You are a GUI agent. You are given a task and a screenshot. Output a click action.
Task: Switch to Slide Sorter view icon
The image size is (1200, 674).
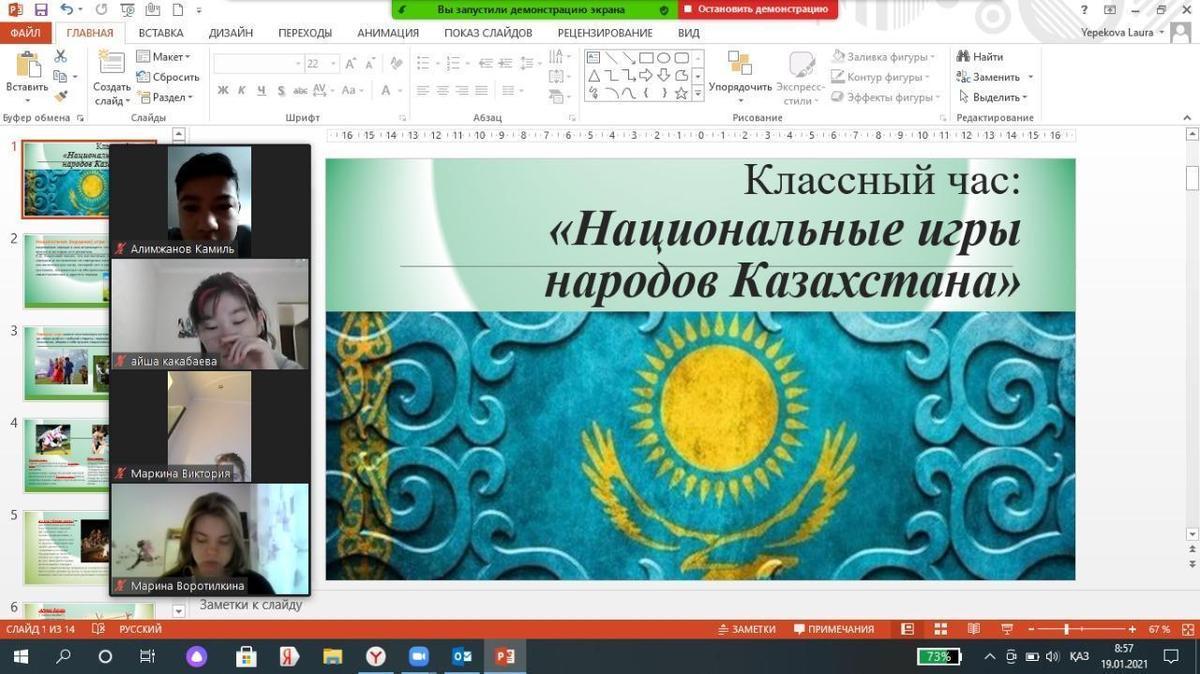[941, 630]
